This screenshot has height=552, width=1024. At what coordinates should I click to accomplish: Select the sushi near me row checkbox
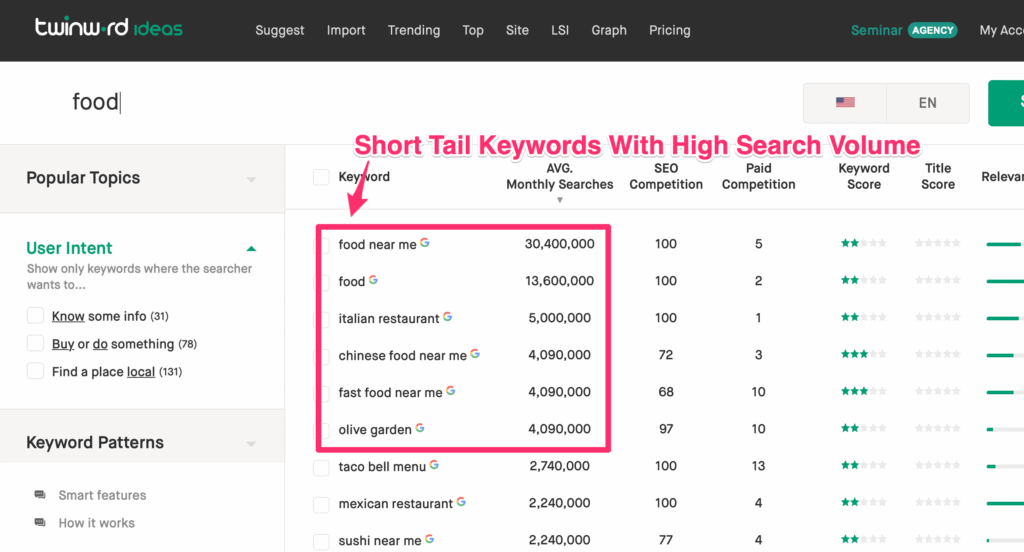[321, 542]
